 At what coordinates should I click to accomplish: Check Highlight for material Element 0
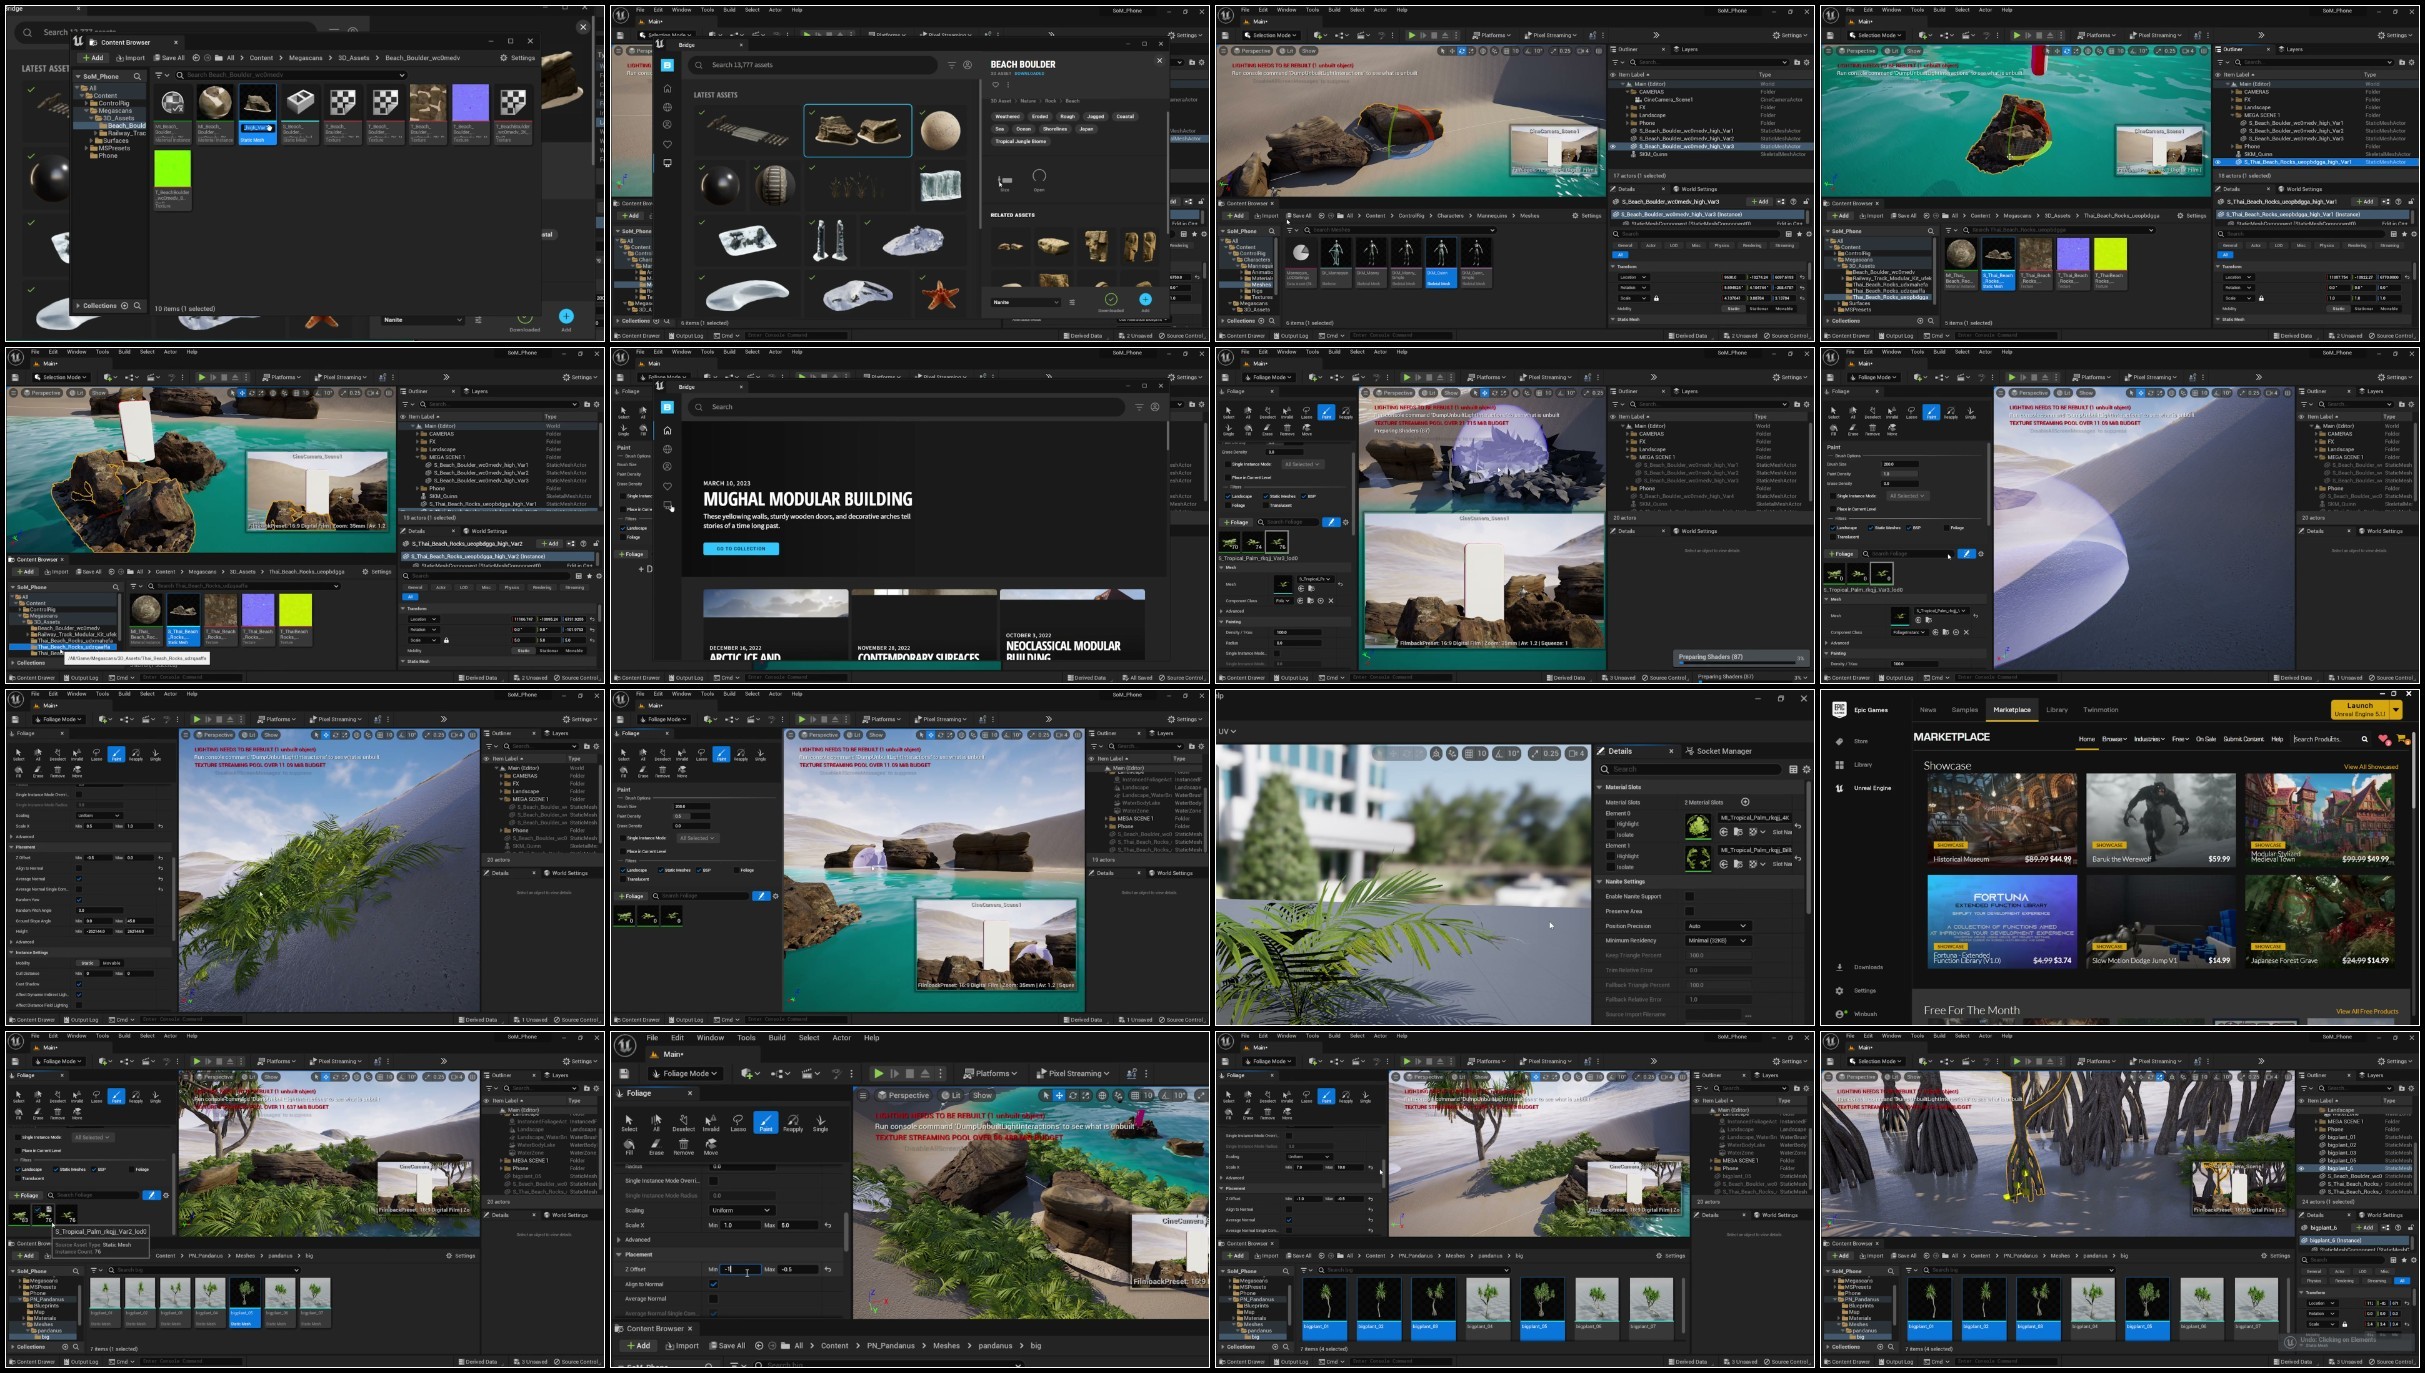click(x=1611, y=824)
